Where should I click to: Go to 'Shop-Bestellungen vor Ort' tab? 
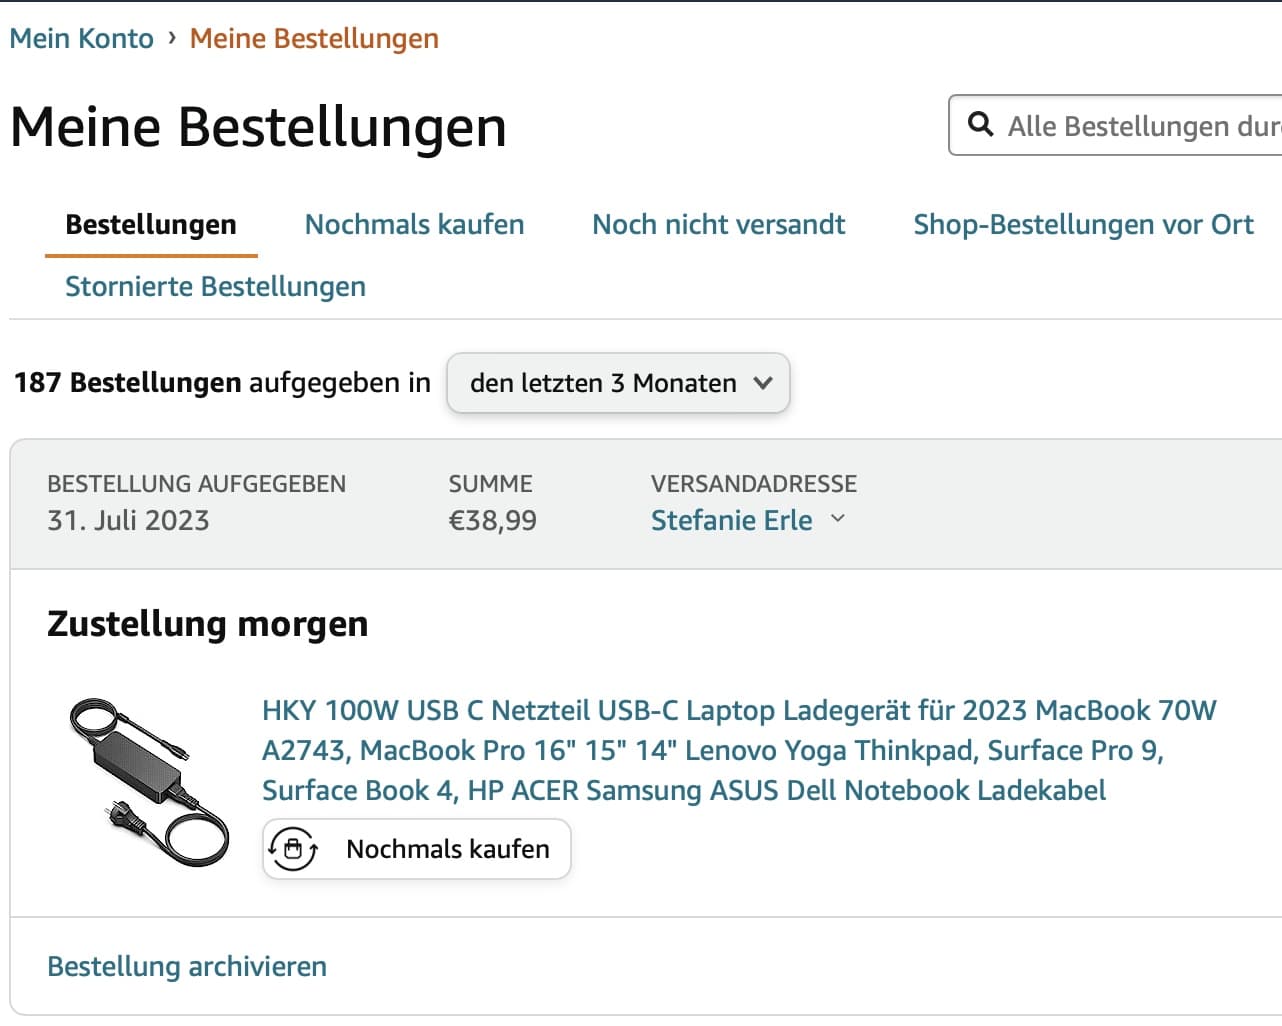click(1083, 225)
